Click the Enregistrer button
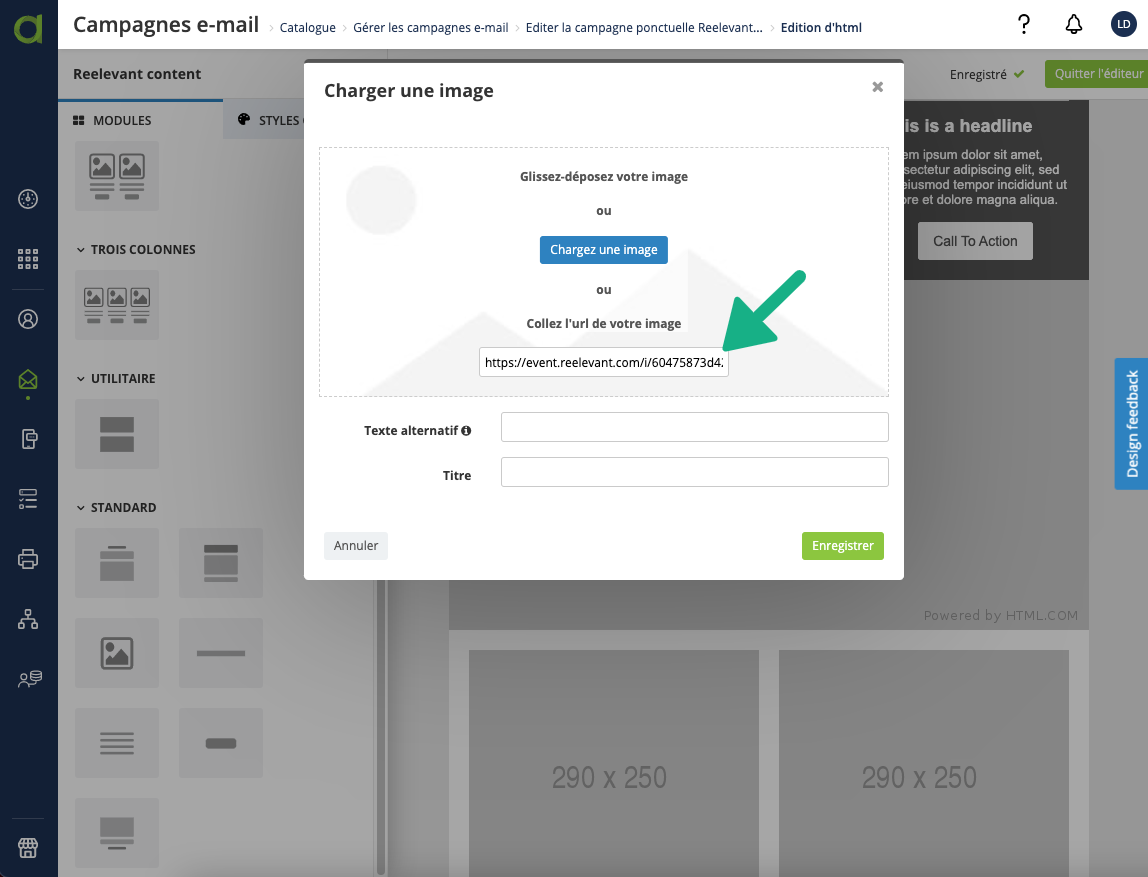 (x=843, y=545)
